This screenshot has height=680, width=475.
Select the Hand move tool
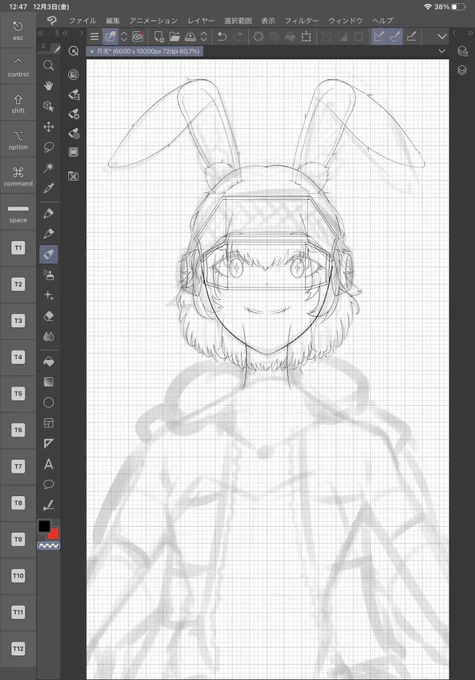click(x=49, y=86)
